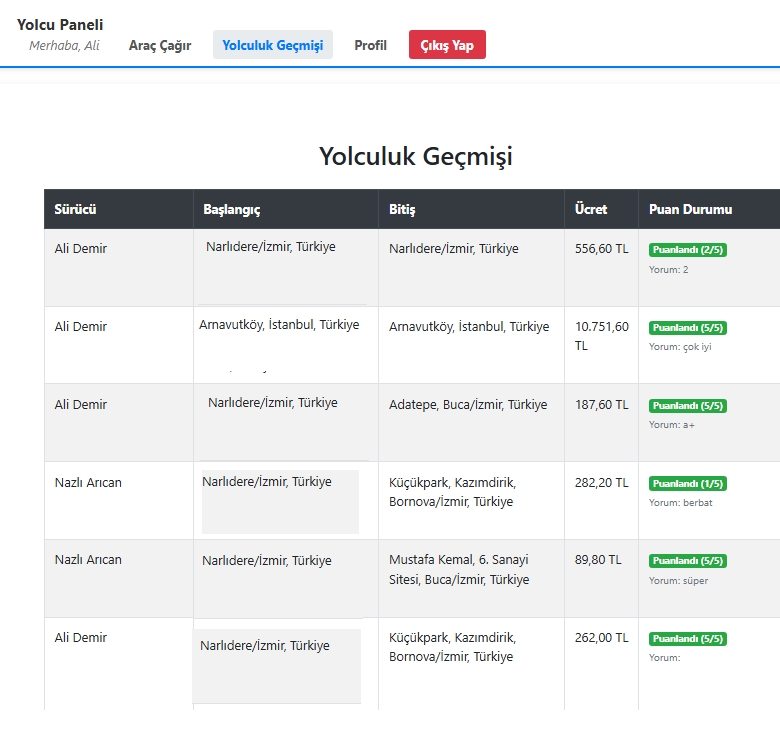The width and height of the screenshot is (780, 729).
Task: Click the badge above 'Yorum: süper'
Action: click(687, 561)
